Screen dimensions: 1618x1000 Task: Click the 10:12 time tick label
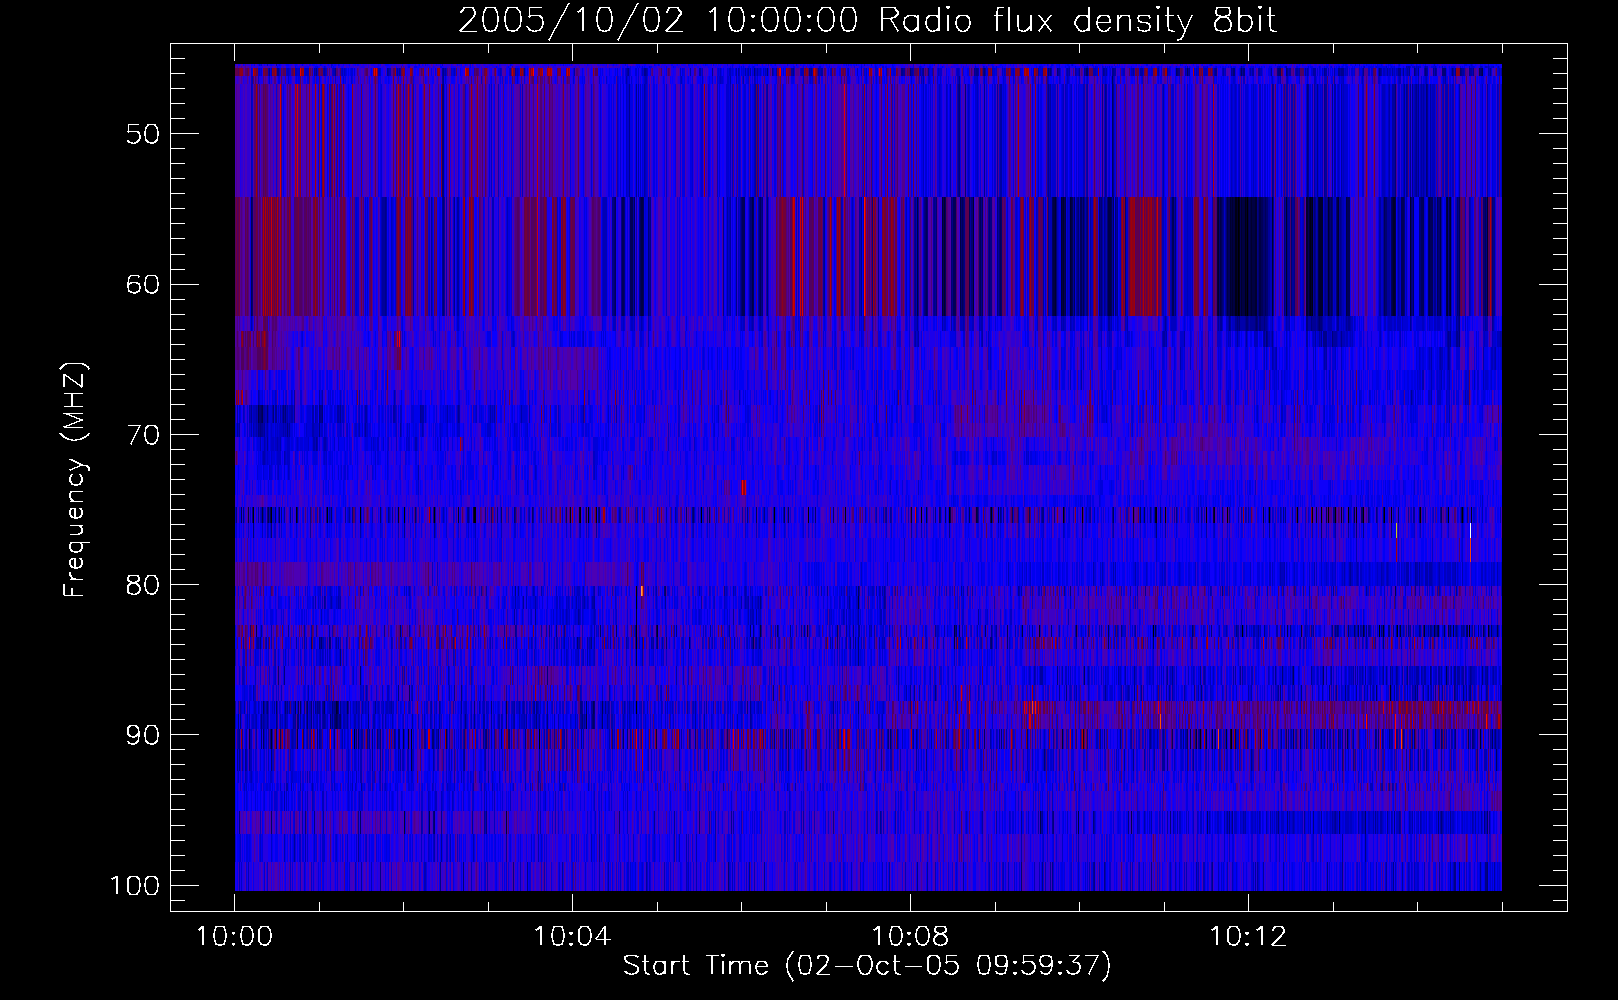(1247, 937)
